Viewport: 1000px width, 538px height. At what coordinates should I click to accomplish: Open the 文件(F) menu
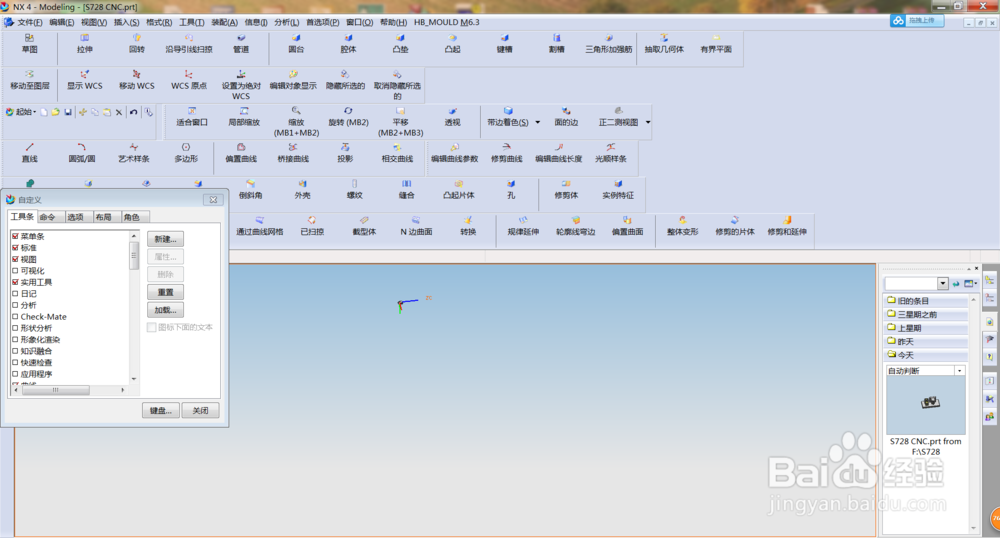point(29,22)
